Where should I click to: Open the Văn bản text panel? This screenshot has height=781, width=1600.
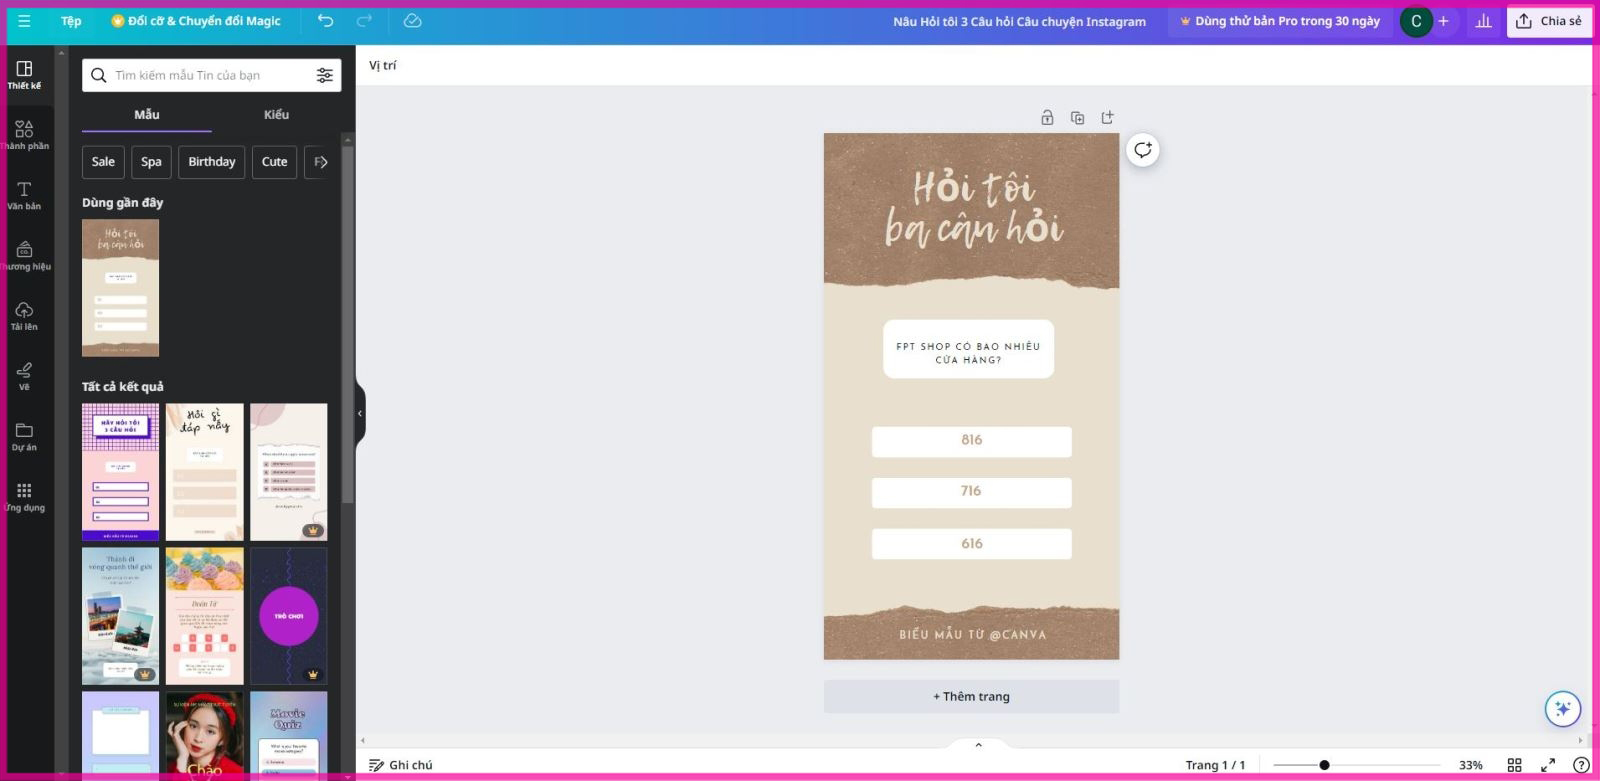point(24,195)
